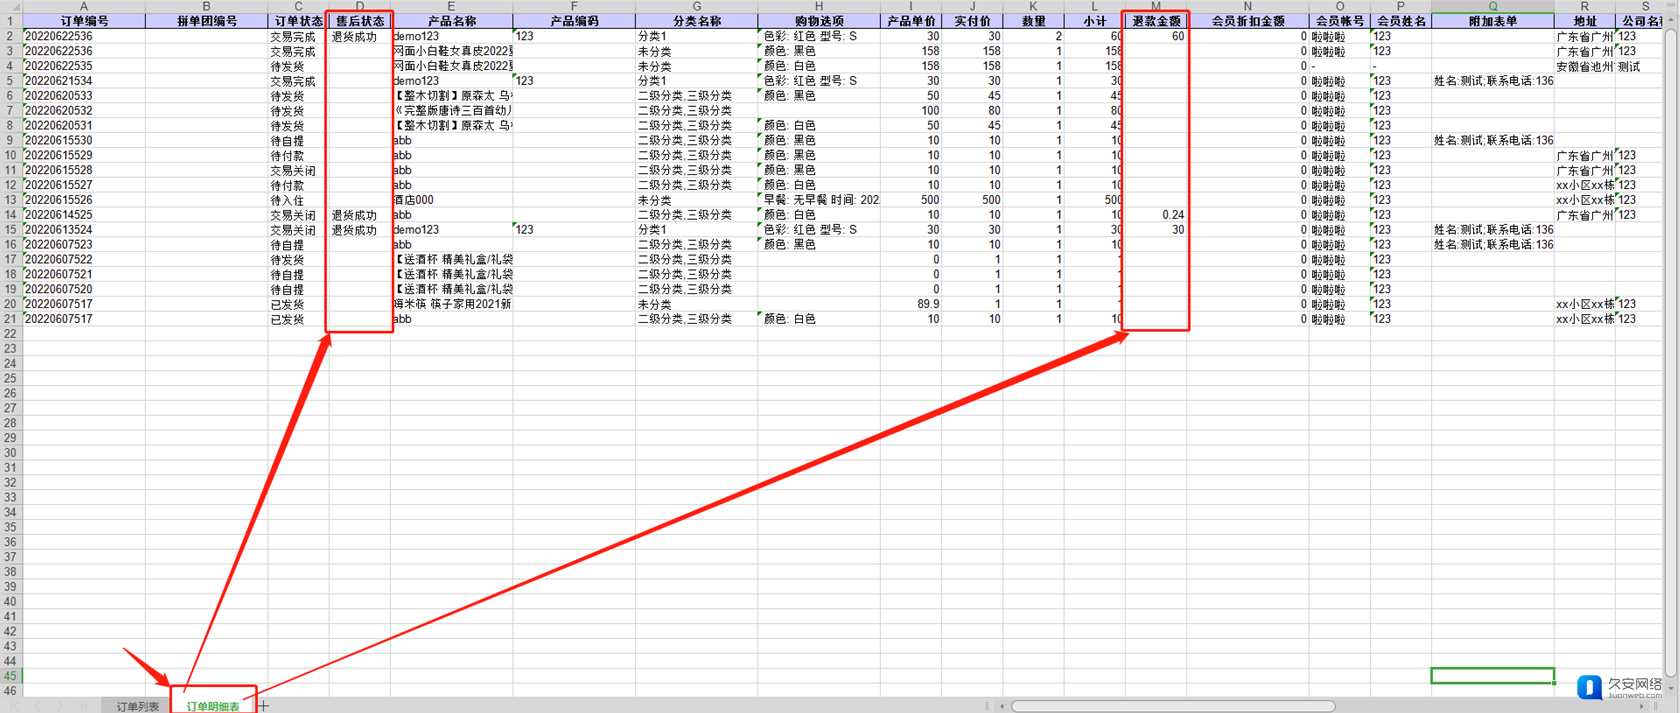This screenshot has width=1680, height=713.
Task: Click the first sheet navigation arrow
Action: pos(16,706)
